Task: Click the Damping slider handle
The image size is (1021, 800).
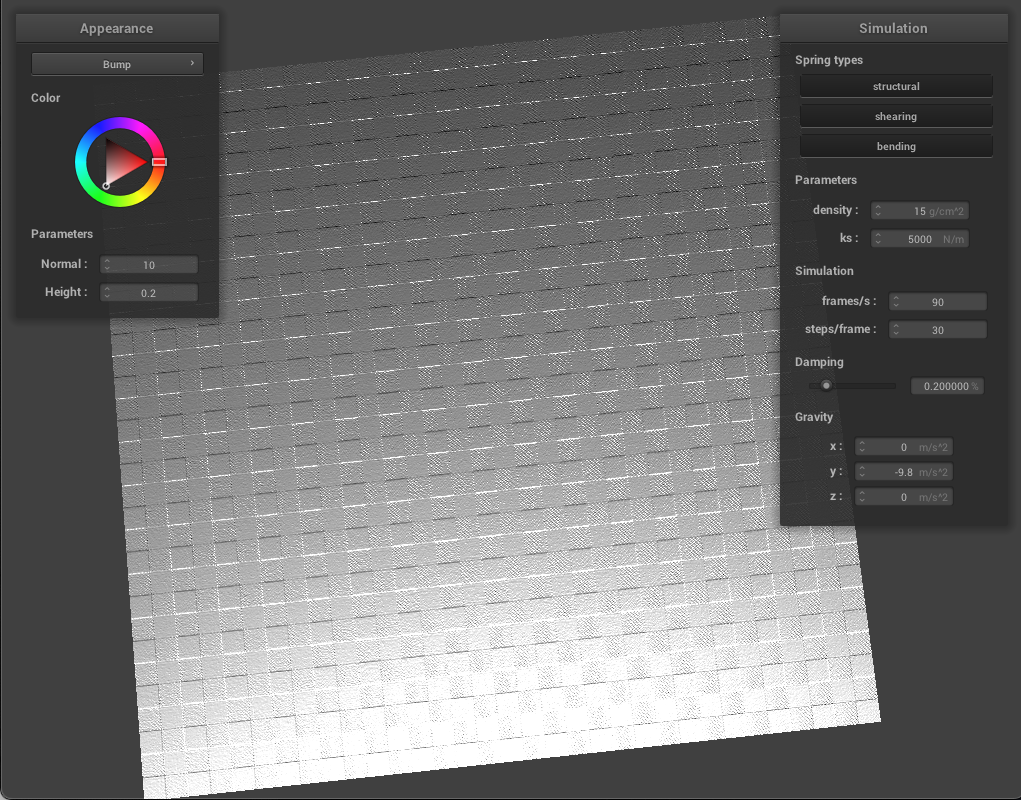Action: click(826, 385)
